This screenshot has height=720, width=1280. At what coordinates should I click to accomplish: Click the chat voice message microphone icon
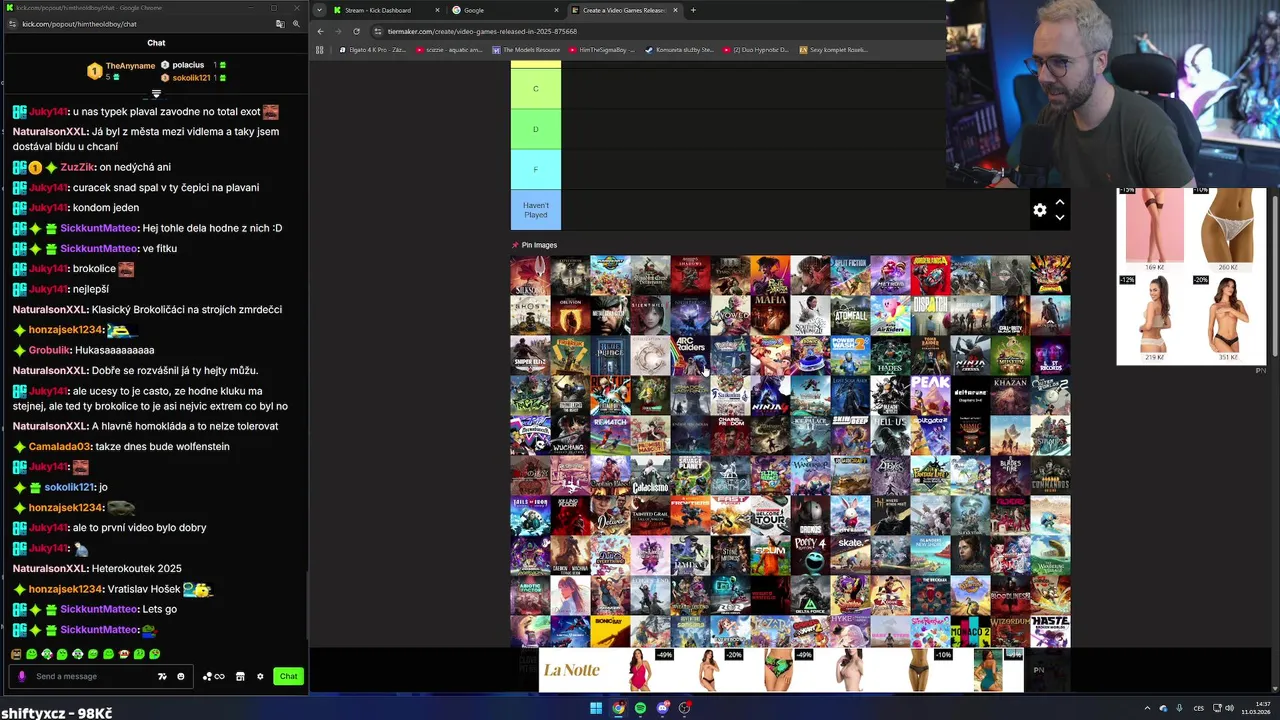[22, 676]
